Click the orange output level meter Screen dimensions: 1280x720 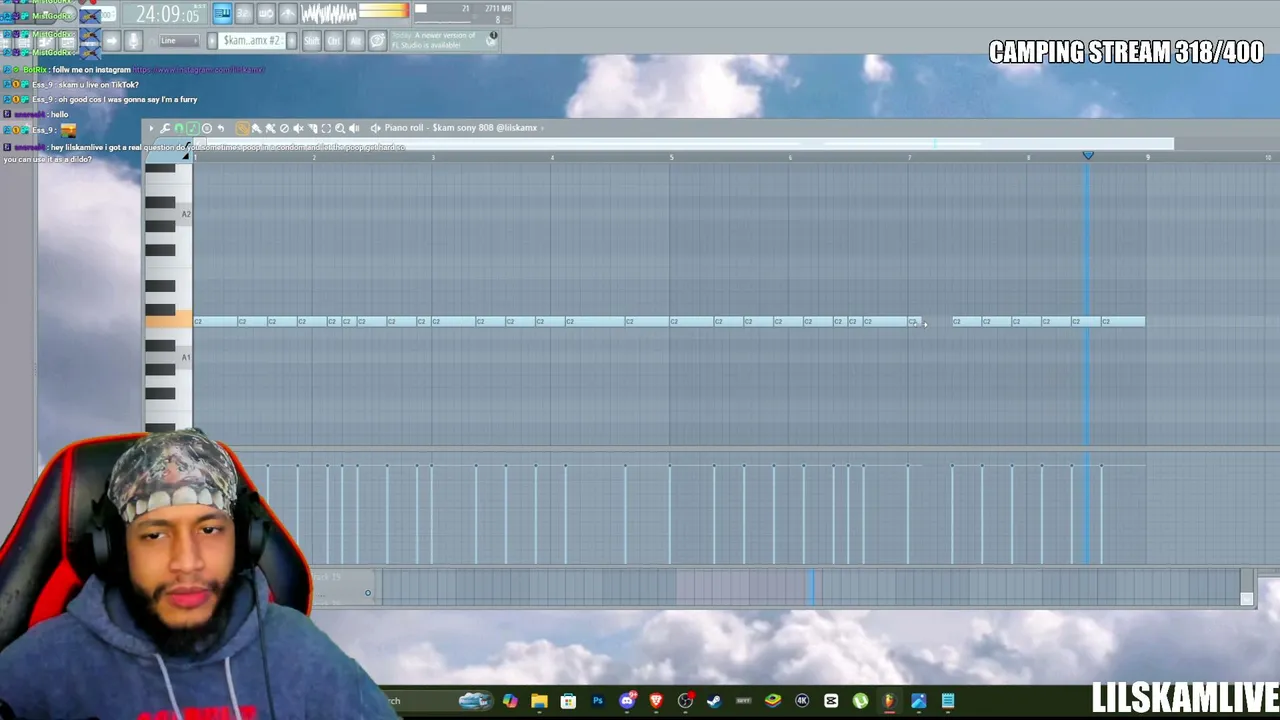[384, 11]
